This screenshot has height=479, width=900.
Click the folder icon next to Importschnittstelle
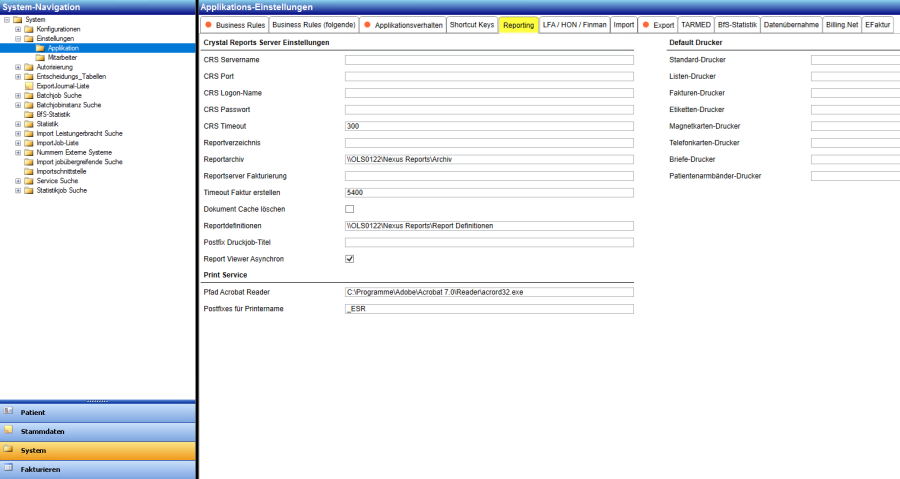pyautogui.click(x=29, y=171)
